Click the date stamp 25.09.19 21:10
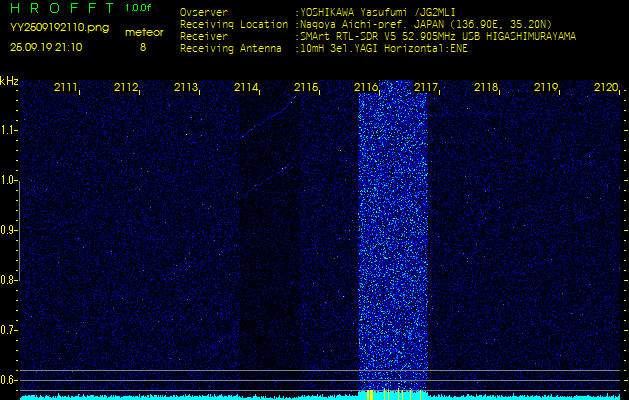This screenshot has height=400, width=629. pos(46,47)
